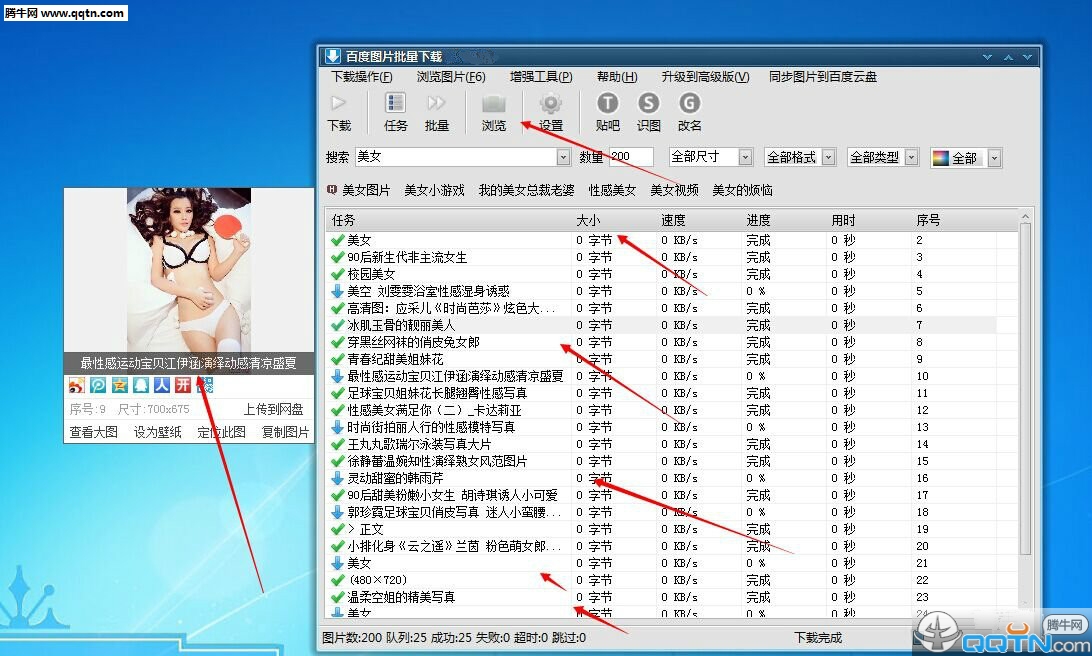Share preview image to QQ penguin icon

141,384
